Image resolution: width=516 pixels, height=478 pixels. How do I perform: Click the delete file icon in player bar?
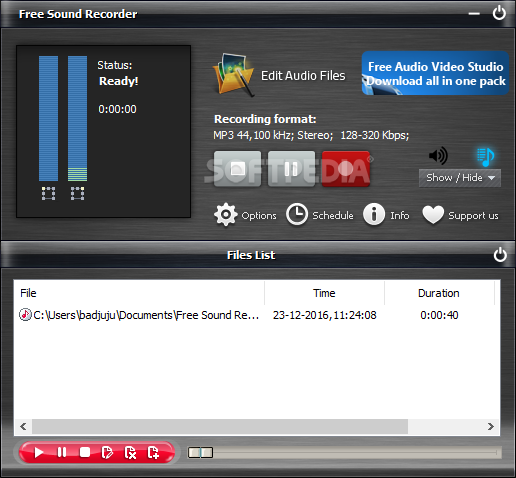(x=130, y=452)
